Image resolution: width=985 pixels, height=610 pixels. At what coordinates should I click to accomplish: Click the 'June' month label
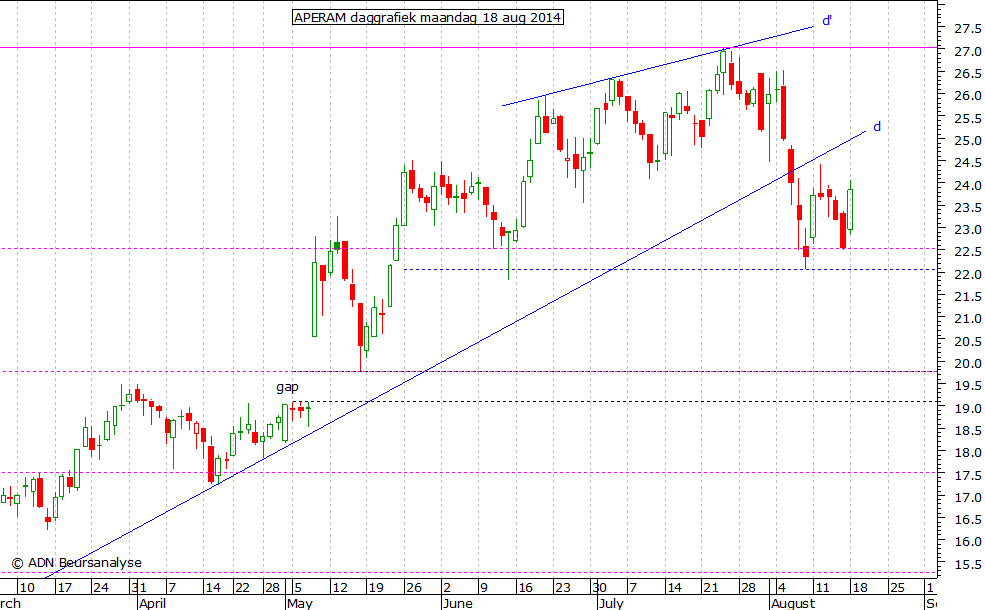457,604
